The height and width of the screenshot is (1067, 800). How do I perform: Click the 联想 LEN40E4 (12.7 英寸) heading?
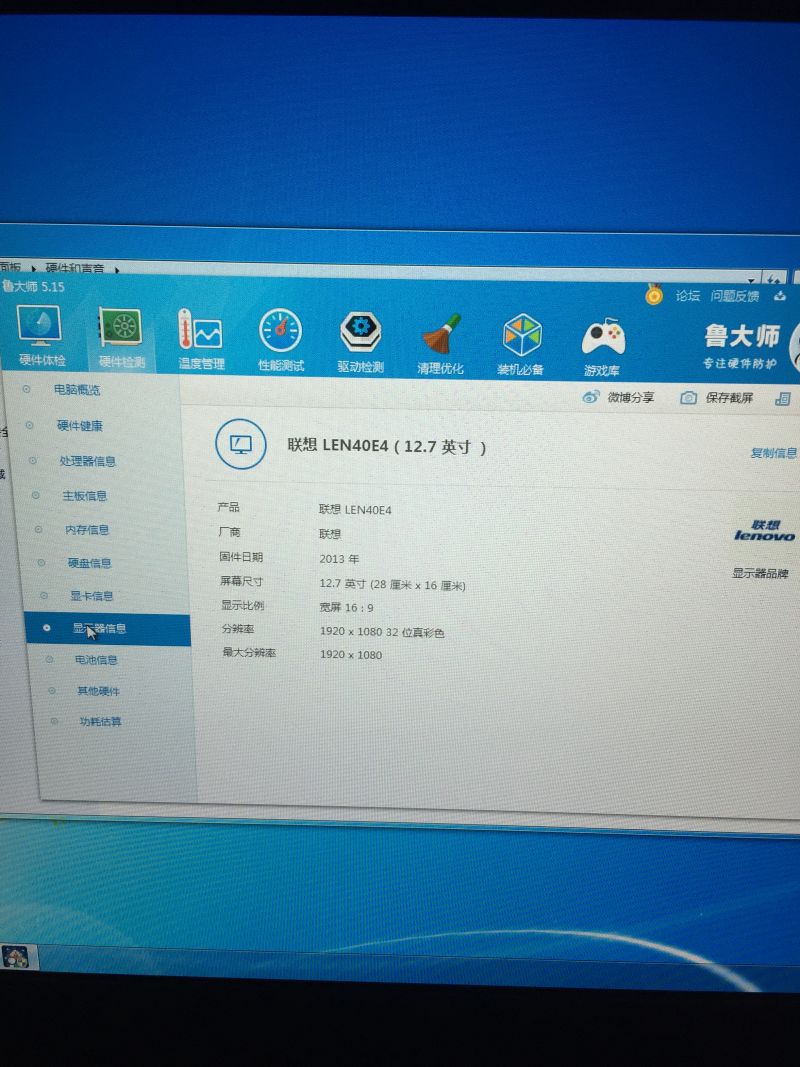[386, 446]
